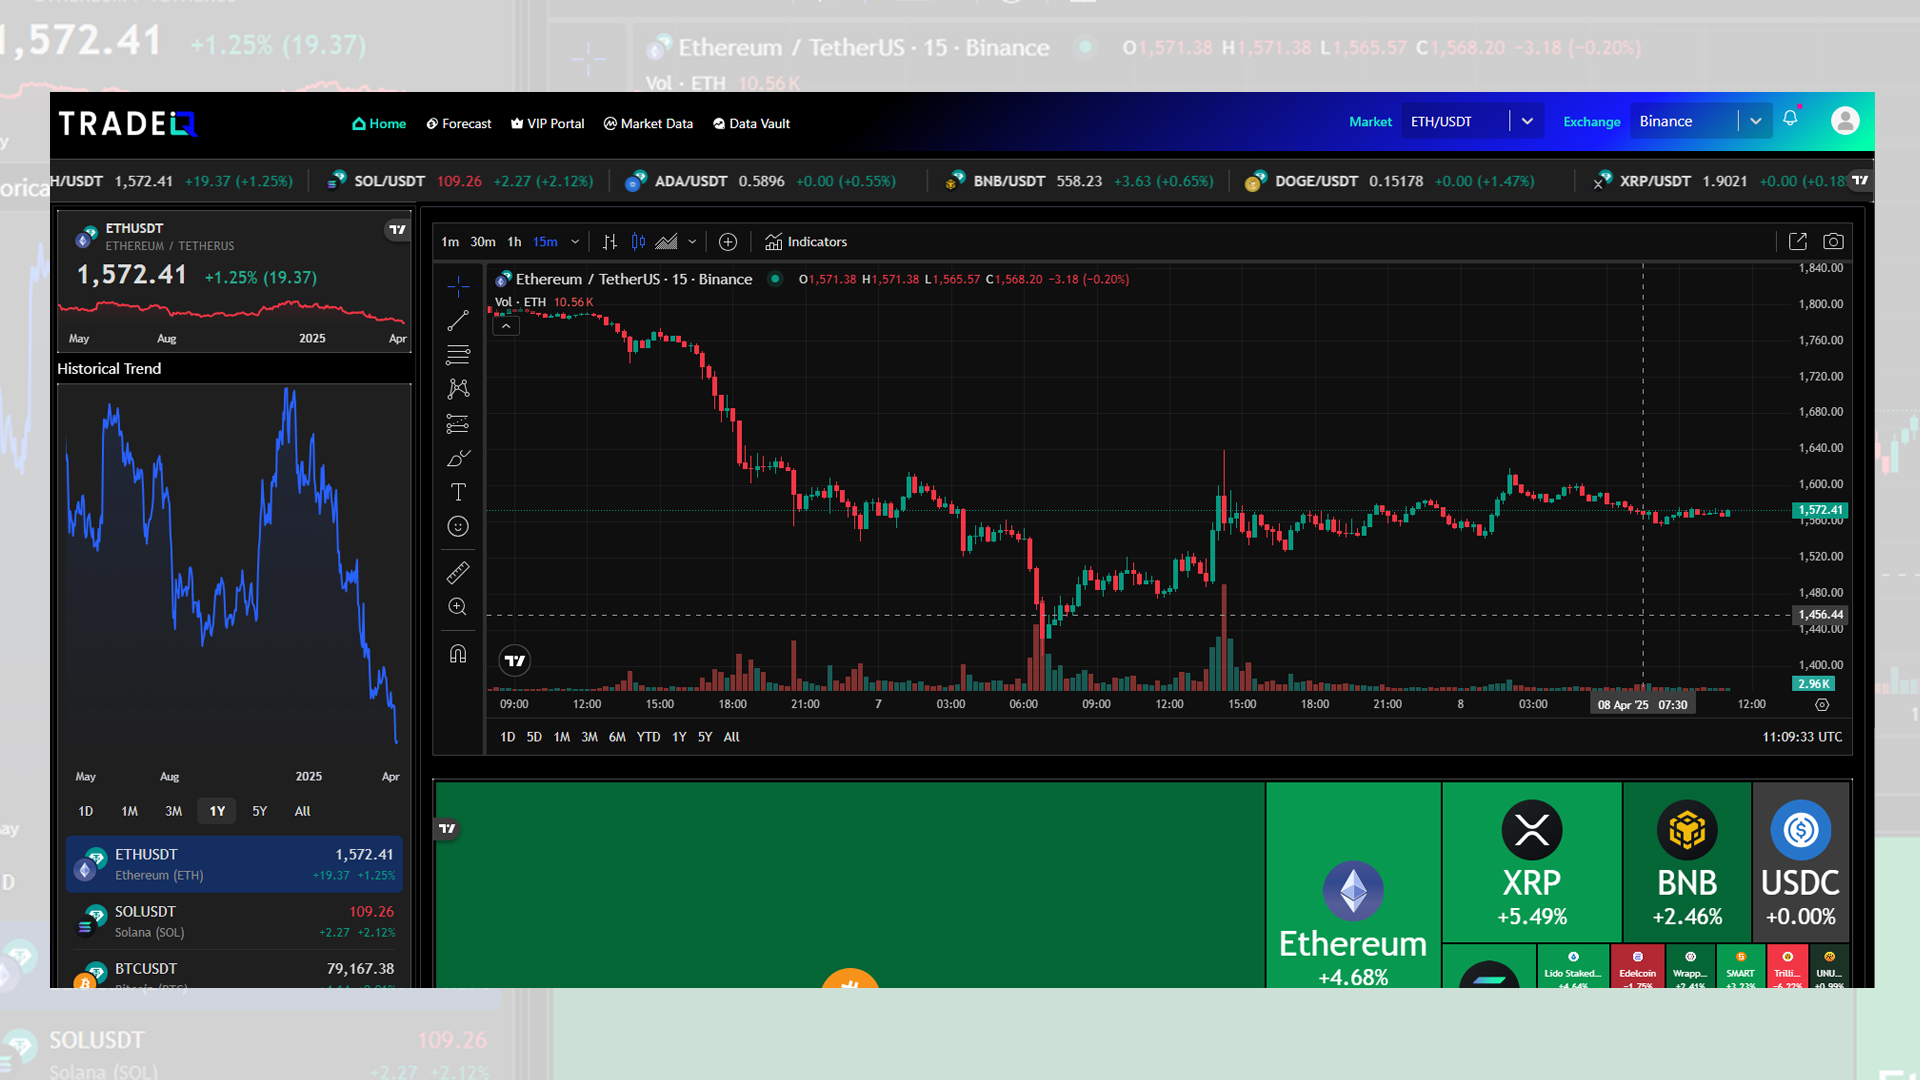Open chart settings gear near time axis
This screenshot has height=1080, width=1920.
pyautogui.click(x=1822, y=705)
